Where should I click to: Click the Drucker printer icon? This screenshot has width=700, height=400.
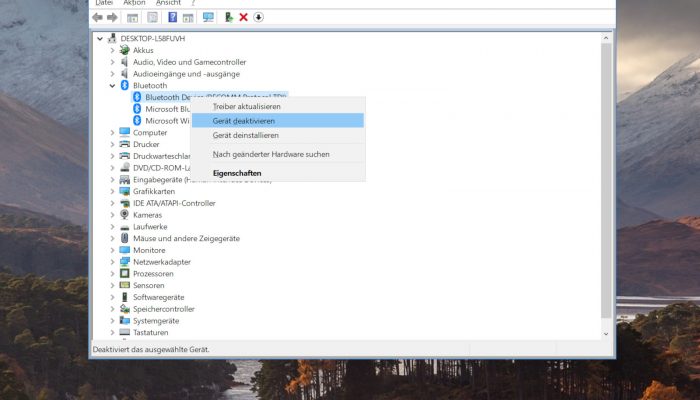[x=125, y=144]
